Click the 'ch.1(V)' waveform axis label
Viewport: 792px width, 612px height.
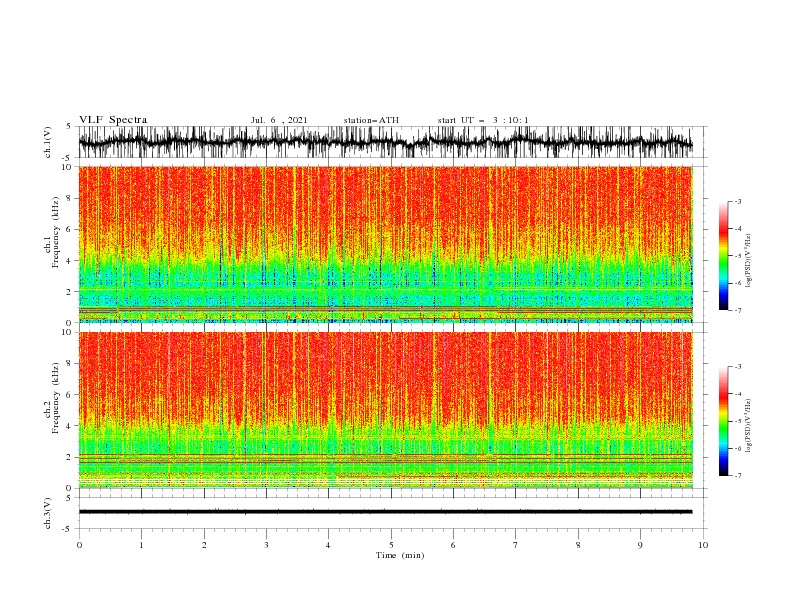[x=48, y=142]
